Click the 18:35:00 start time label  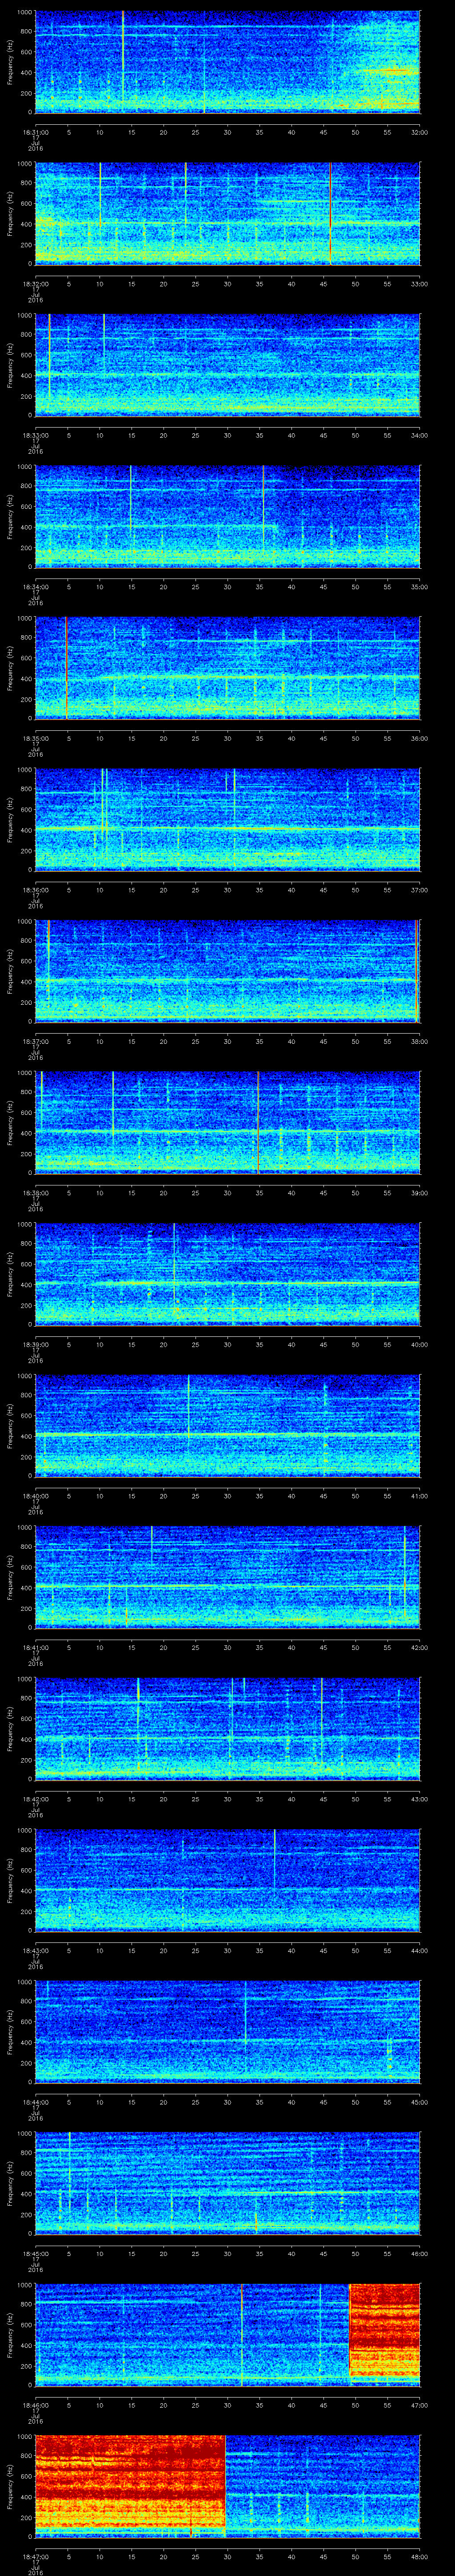click(36, 738)
